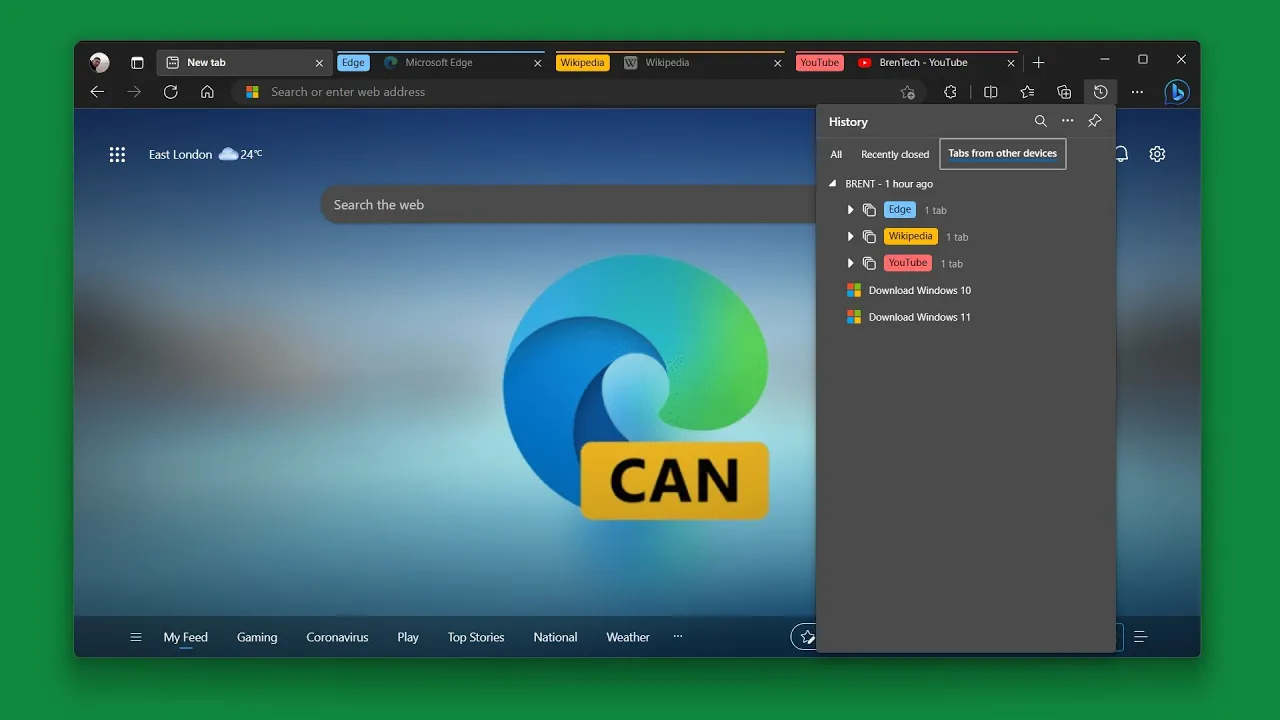Collapse the YouTube group label in tab strip
The image size is (1280, 720).
(x=819, y=63)
